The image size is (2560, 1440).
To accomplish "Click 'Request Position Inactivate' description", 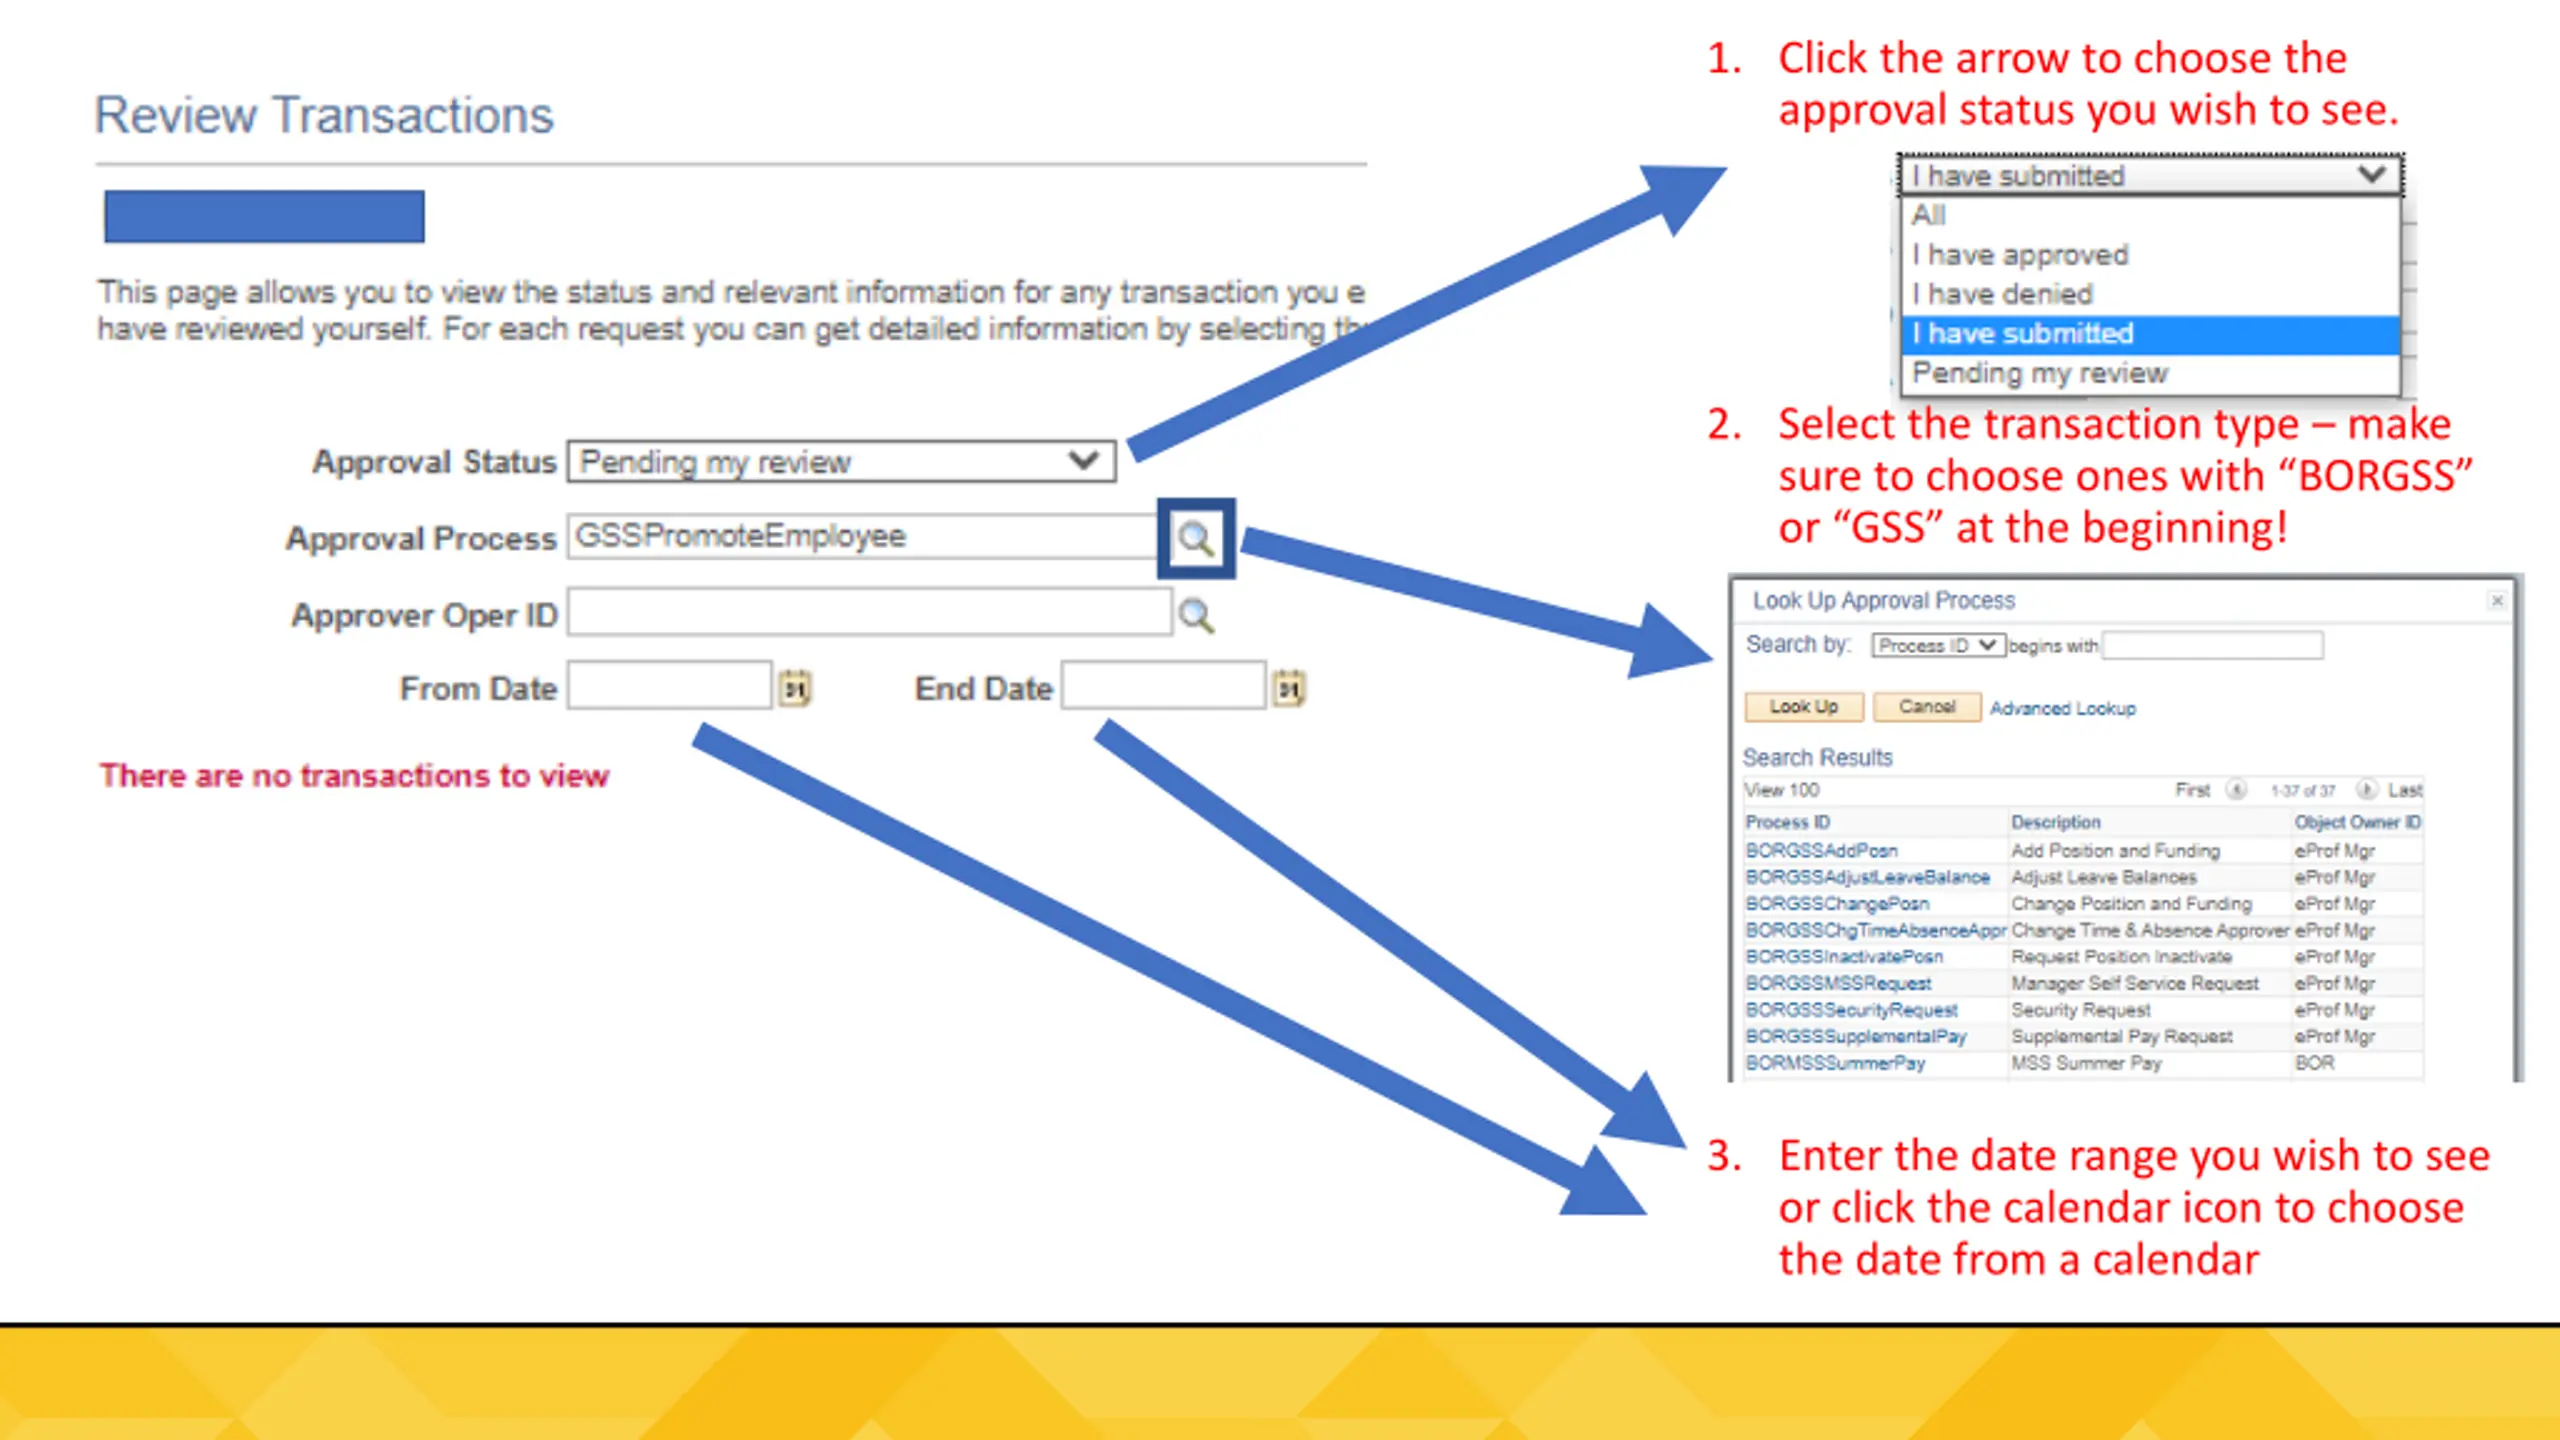I will pos(2122,957).
